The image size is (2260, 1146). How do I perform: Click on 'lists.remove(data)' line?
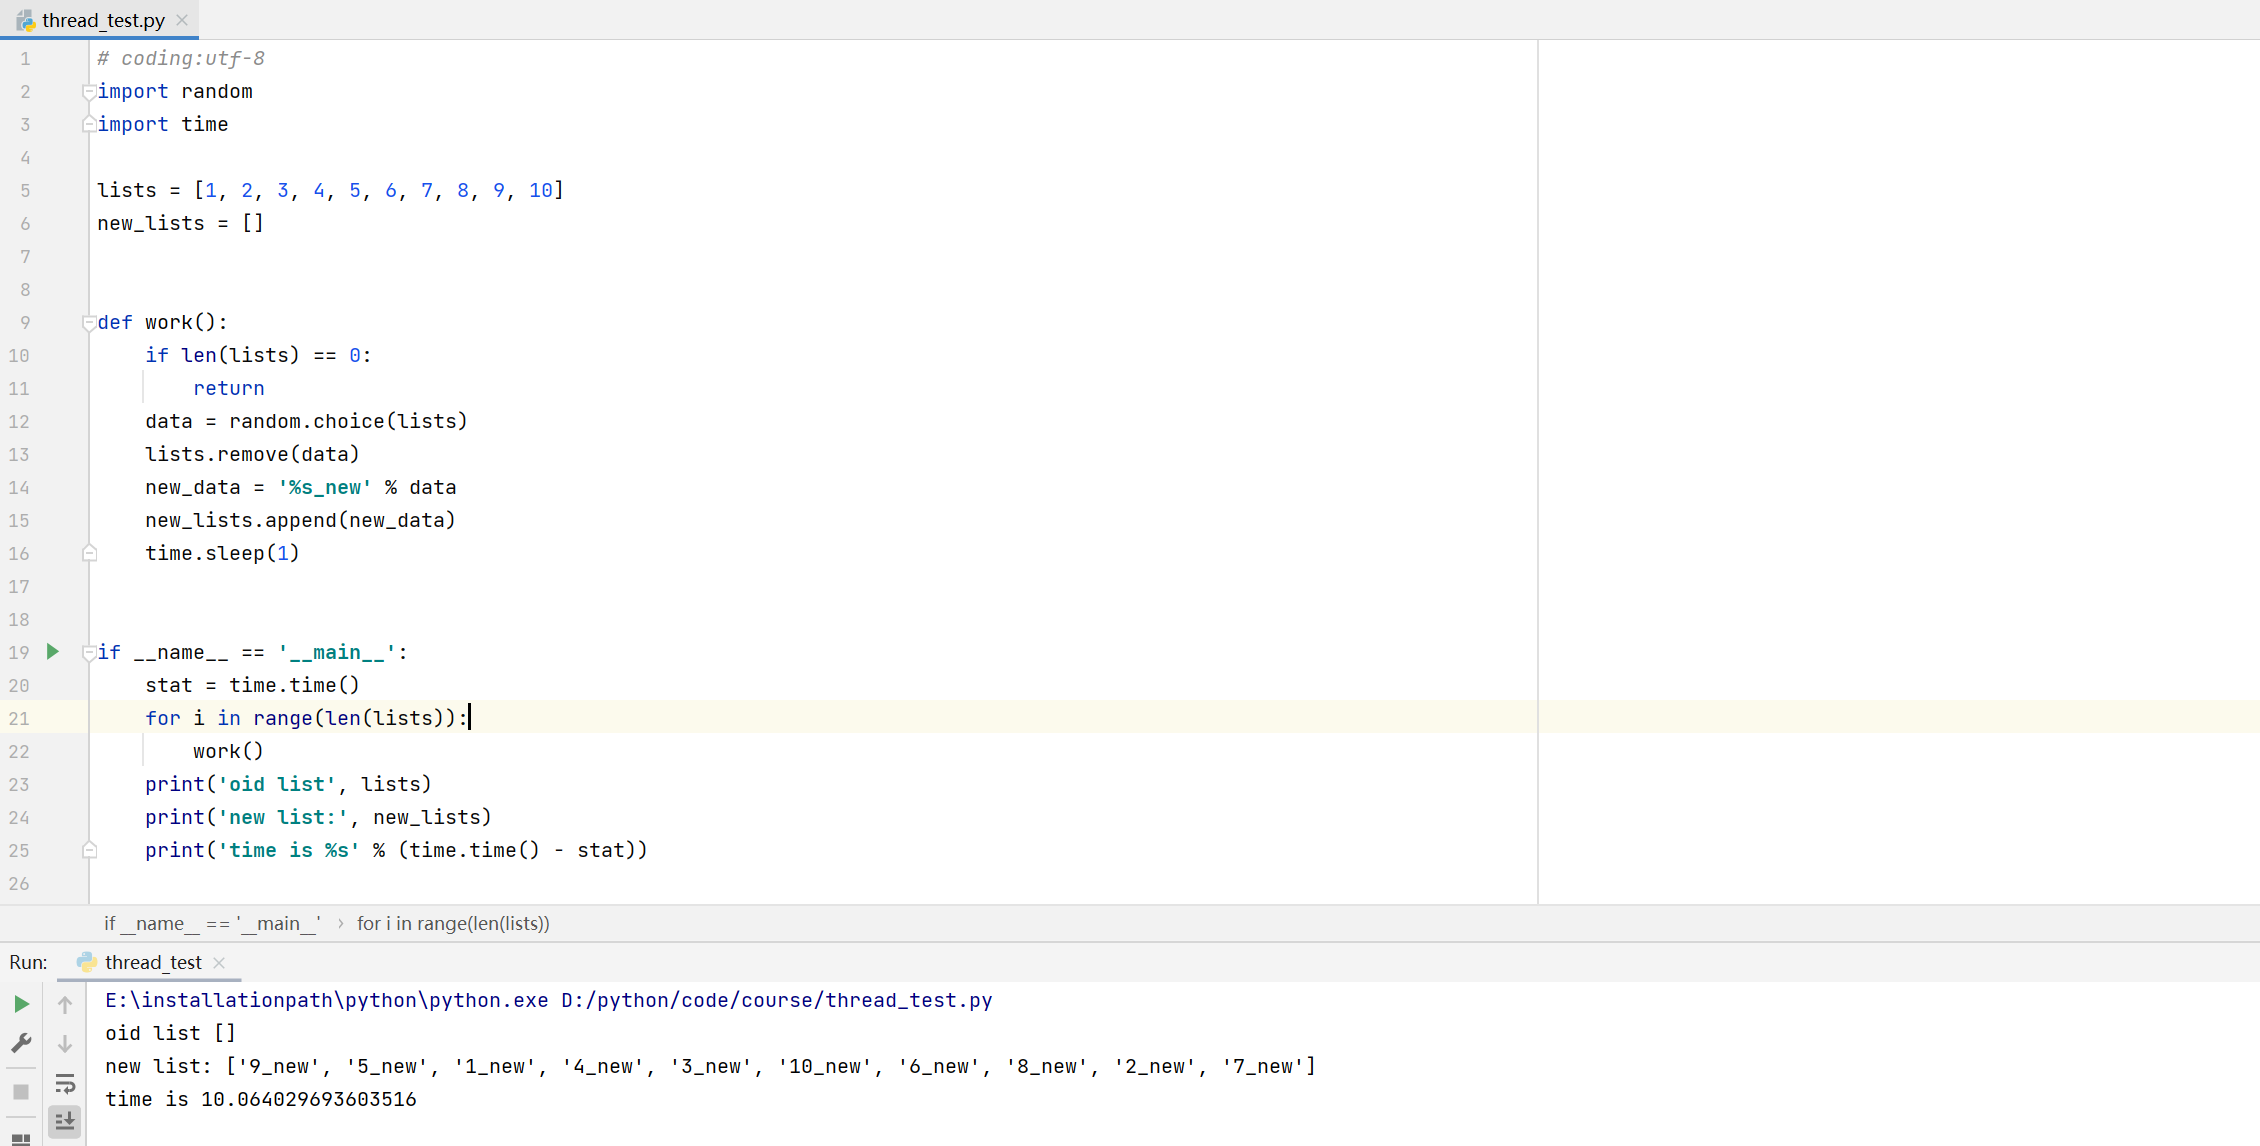point(252,454)
